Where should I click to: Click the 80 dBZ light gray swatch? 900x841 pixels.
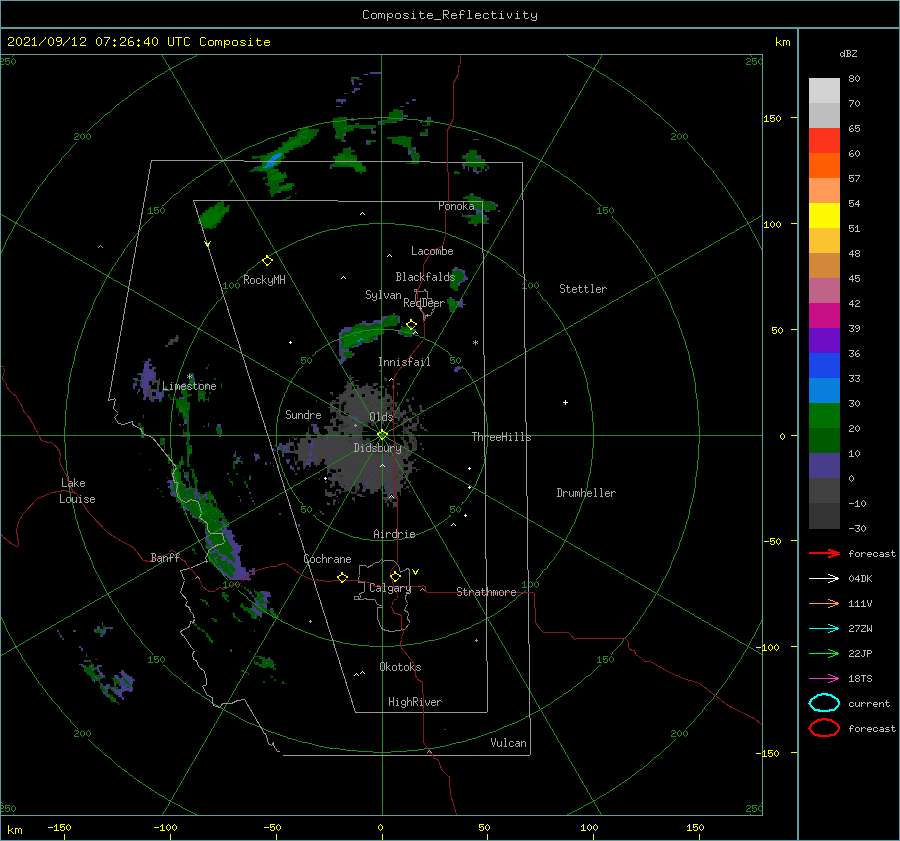(824, 90)
